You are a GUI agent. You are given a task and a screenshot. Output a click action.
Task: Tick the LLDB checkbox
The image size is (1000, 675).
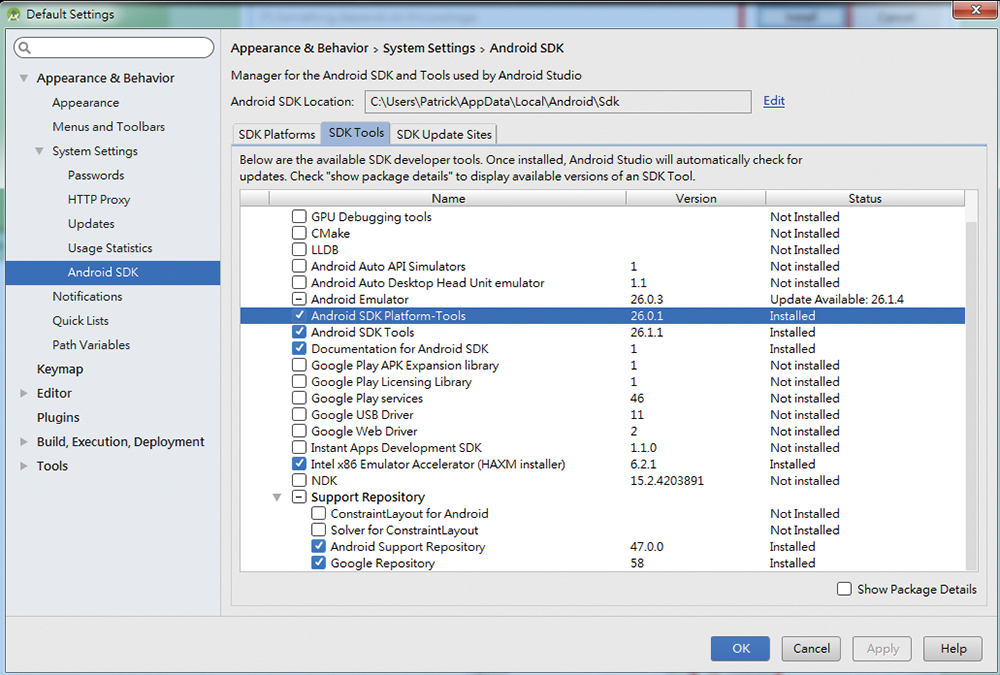(299, 249)
